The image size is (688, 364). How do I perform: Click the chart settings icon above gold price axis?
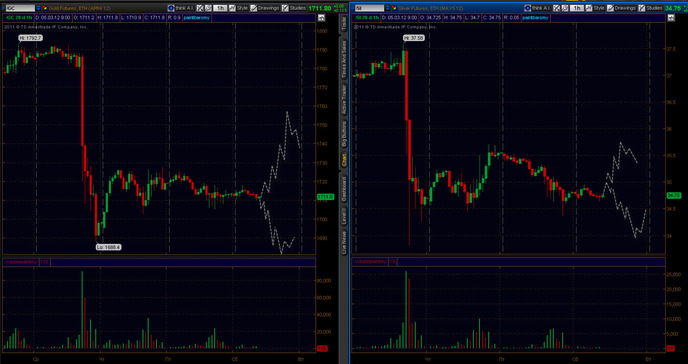pyautogui.click(x=322, y=18)
